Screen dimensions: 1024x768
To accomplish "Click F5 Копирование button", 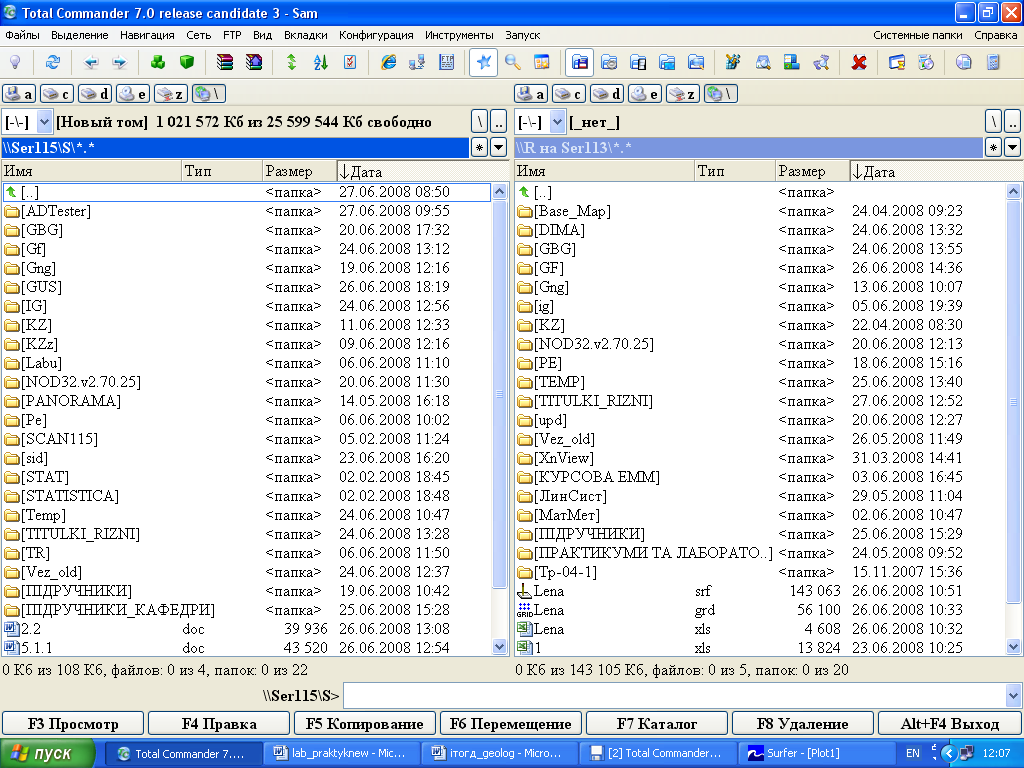I will [x=364, y=724].
